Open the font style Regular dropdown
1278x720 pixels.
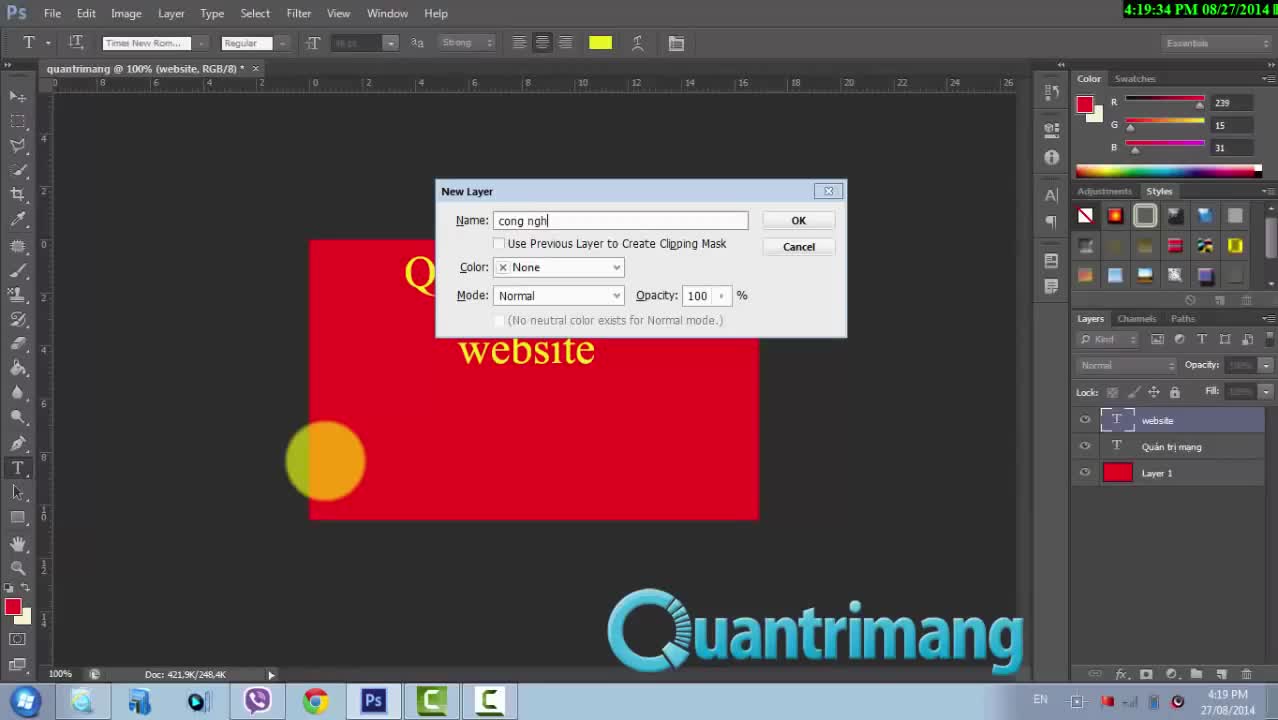pyautogui.click(x=283, y=43)
